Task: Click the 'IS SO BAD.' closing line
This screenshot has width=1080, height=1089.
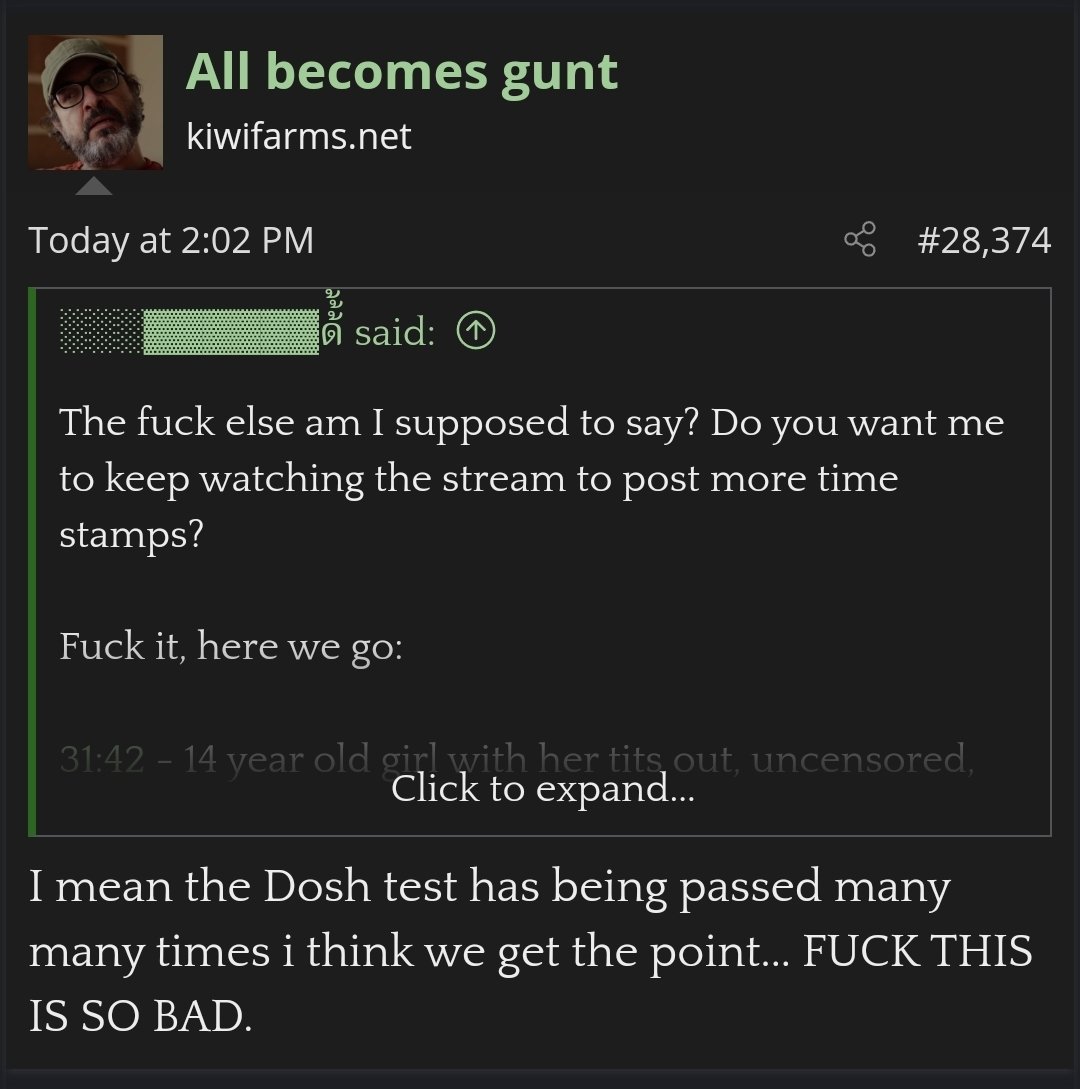Action: pyautogui.click(x=140, y=1015)
